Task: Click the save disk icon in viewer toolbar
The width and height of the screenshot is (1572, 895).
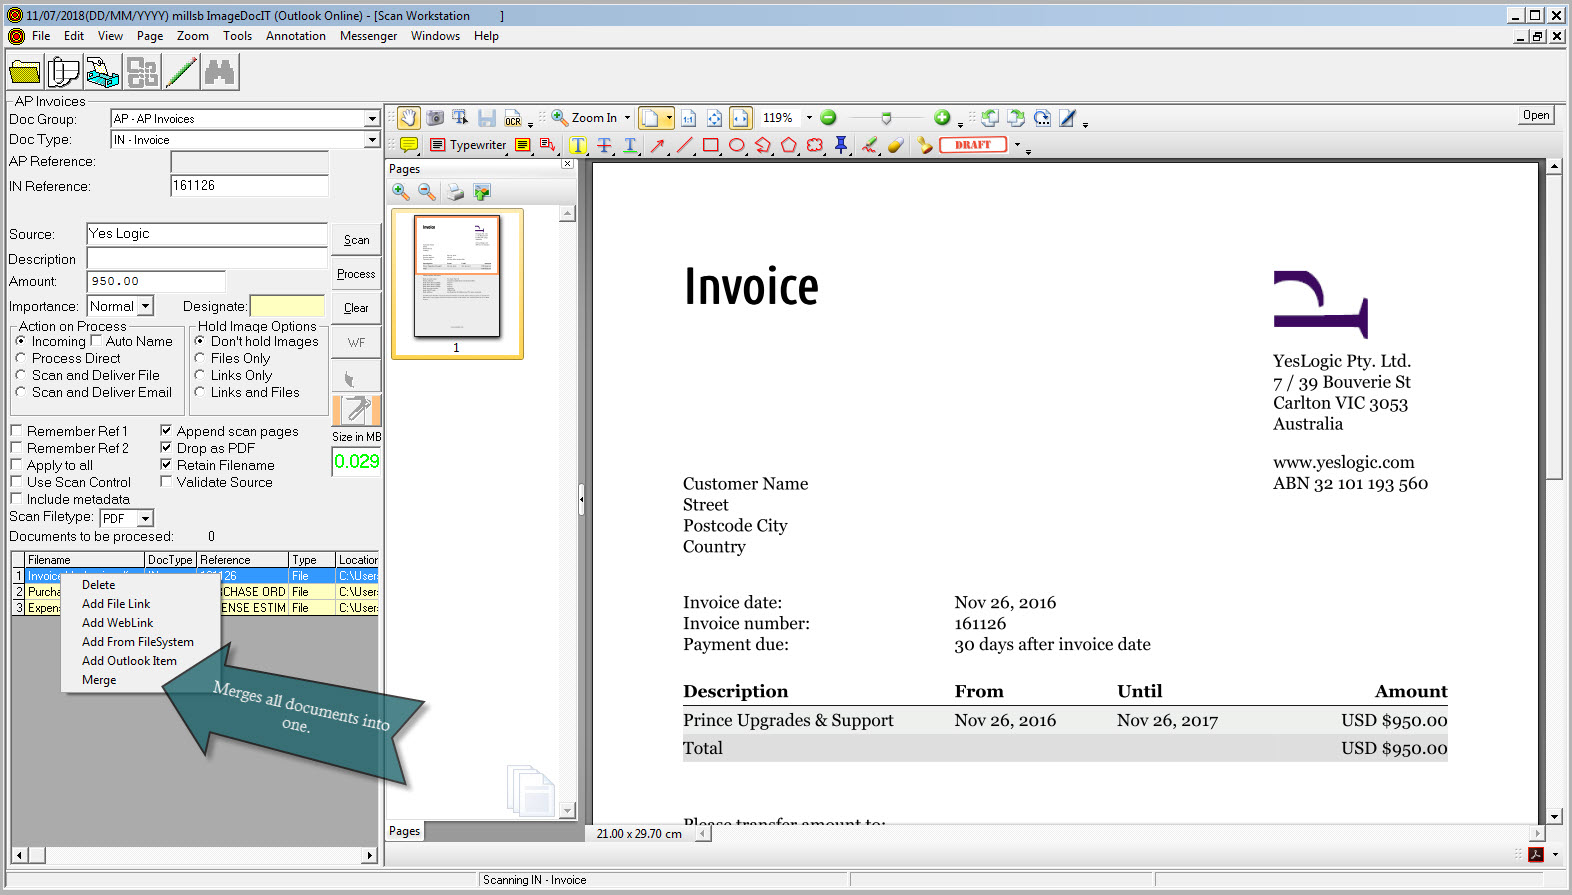Action: click(x=487, y=118)
